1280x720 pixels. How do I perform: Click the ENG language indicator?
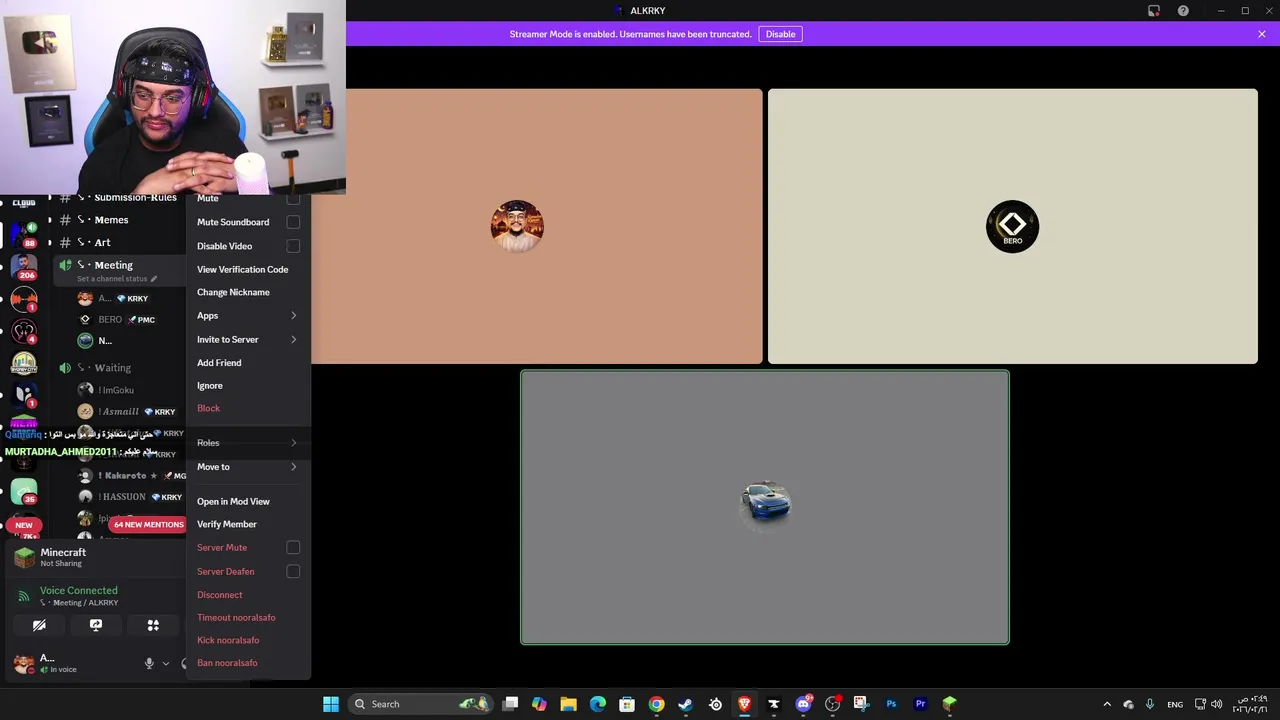pyautogui.click(x=1175, y=704)
